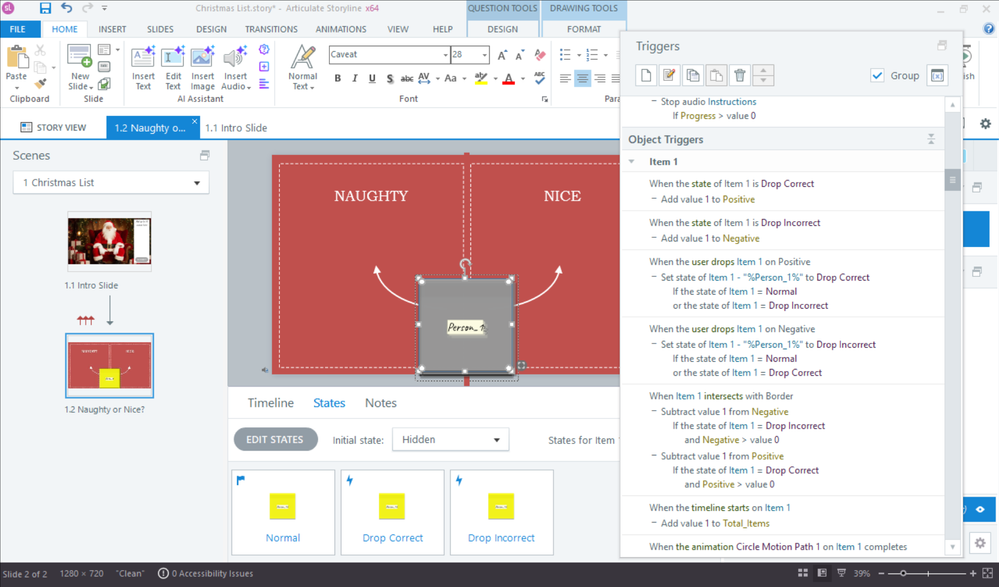Image resolution: width=999 pixels, height=587 pixels.
Task: Toggle bold text formatting
Action: [x=337, y=79]
